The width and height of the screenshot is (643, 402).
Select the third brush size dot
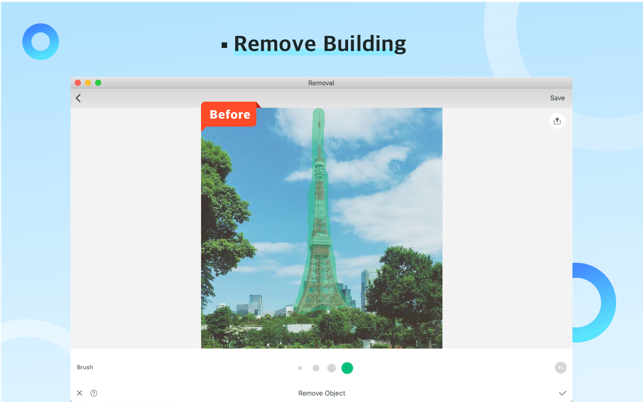point(331,368)
